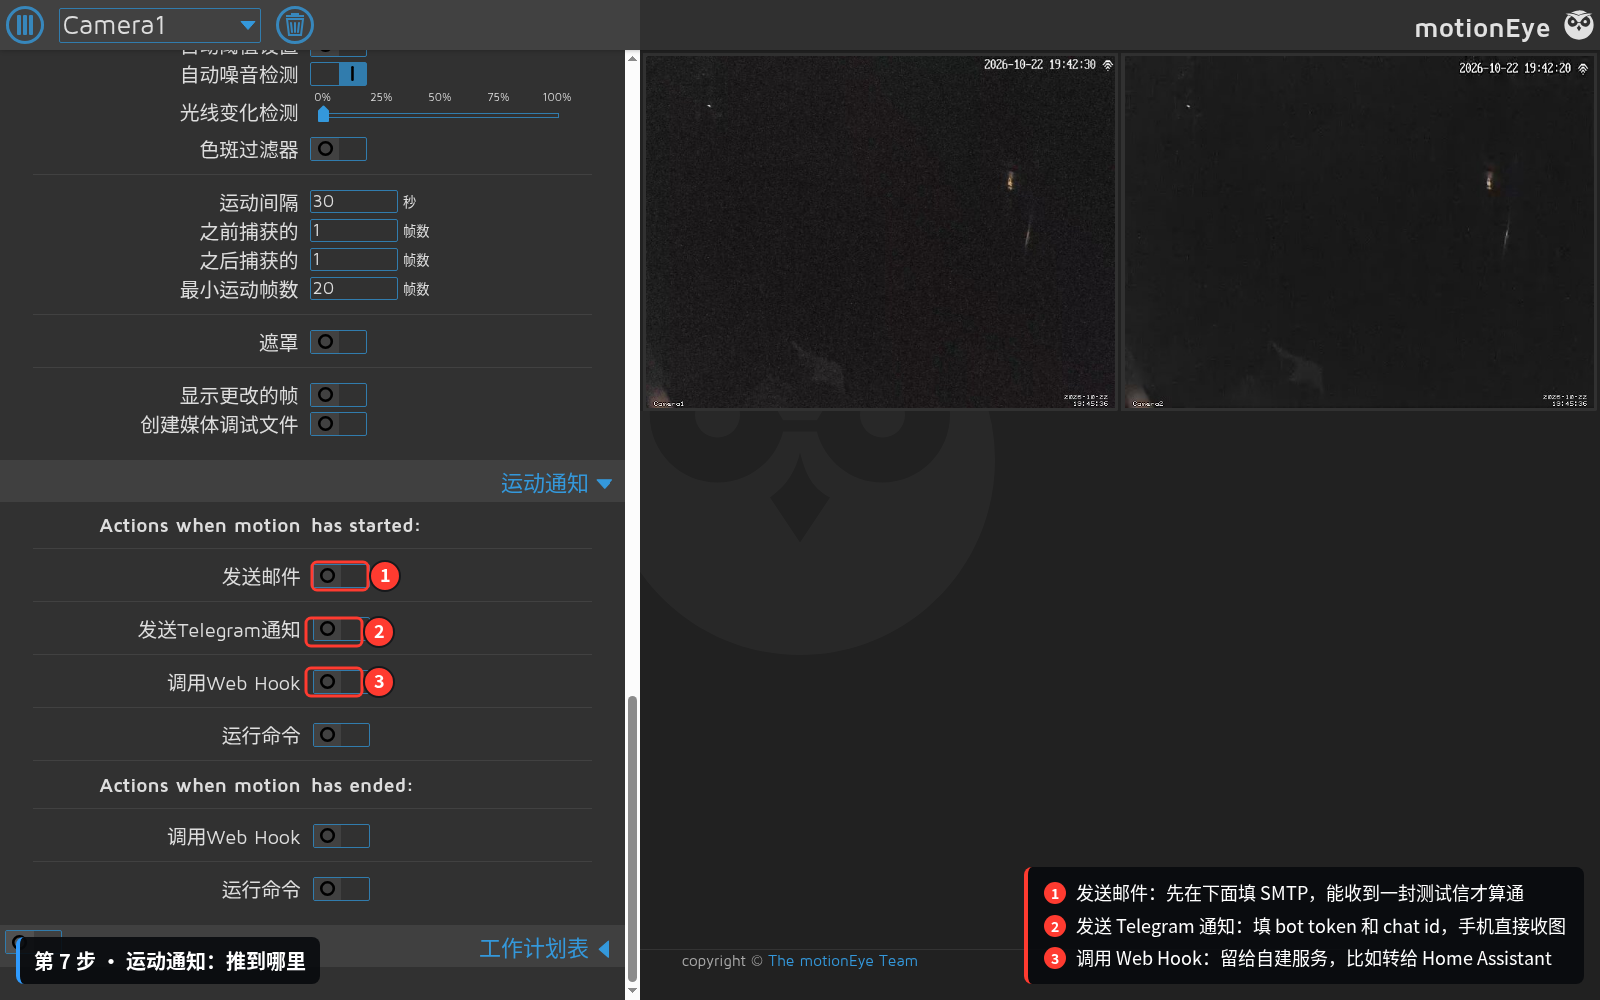Viewport: 1600px width, 1000px height.
Task: Open The motionEye Team link
Action: [x=842, y=961]
